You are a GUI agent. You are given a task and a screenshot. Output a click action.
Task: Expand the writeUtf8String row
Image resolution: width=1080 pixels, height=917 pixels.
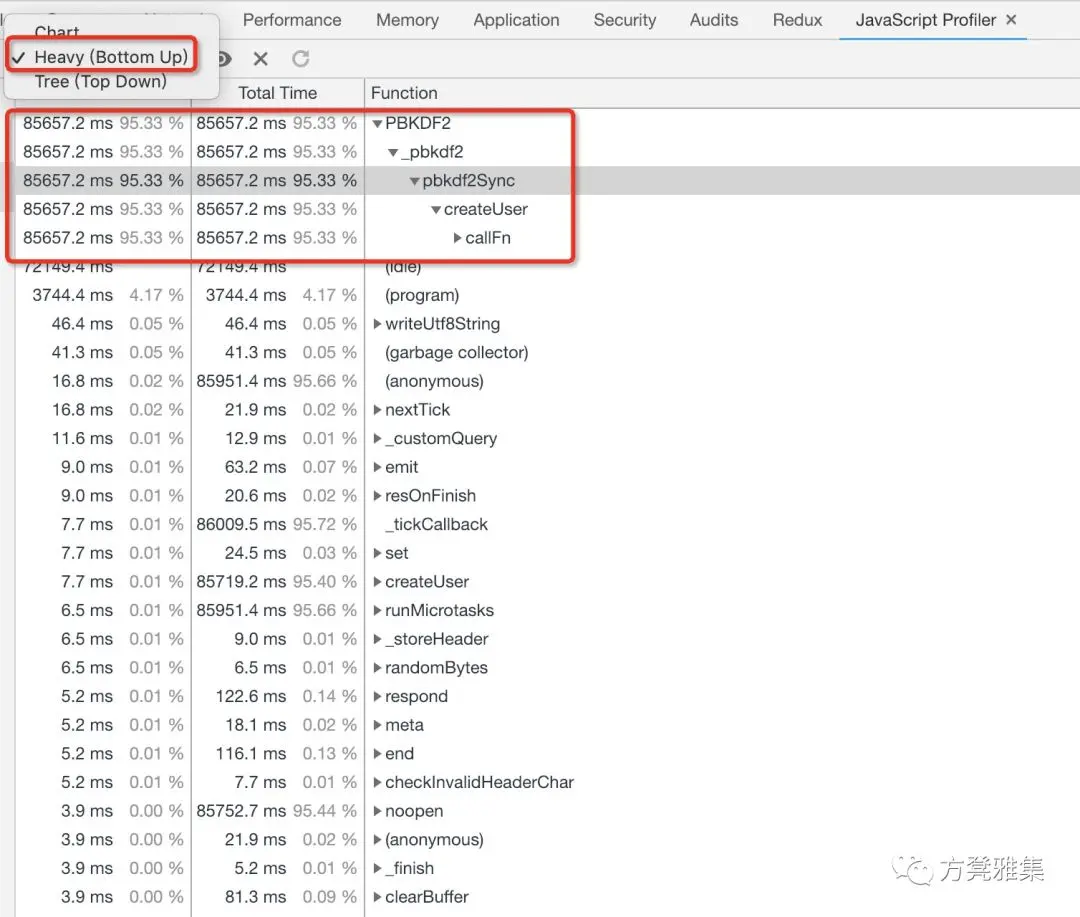click(377, 324)
